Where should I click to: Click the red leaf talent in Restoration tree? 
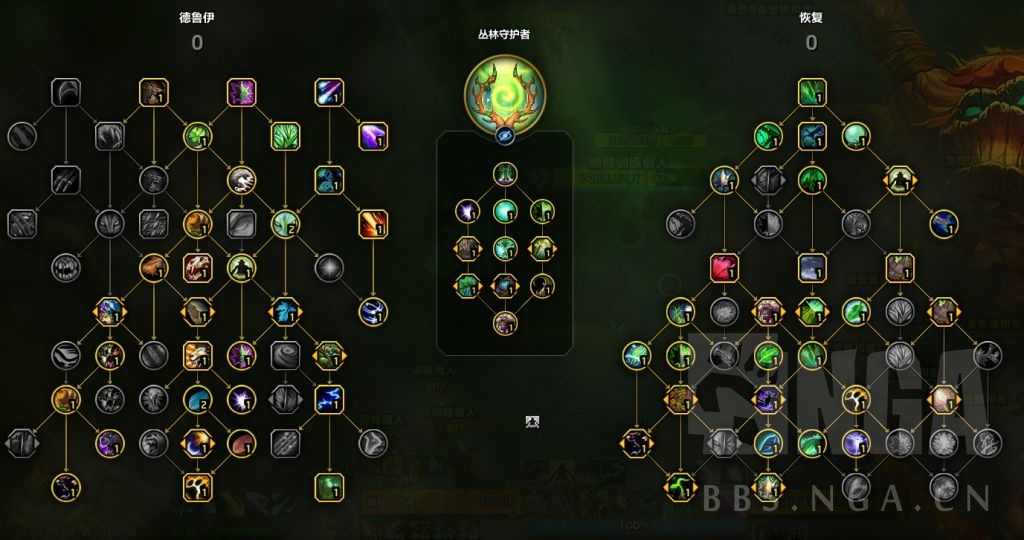(724, 268)
